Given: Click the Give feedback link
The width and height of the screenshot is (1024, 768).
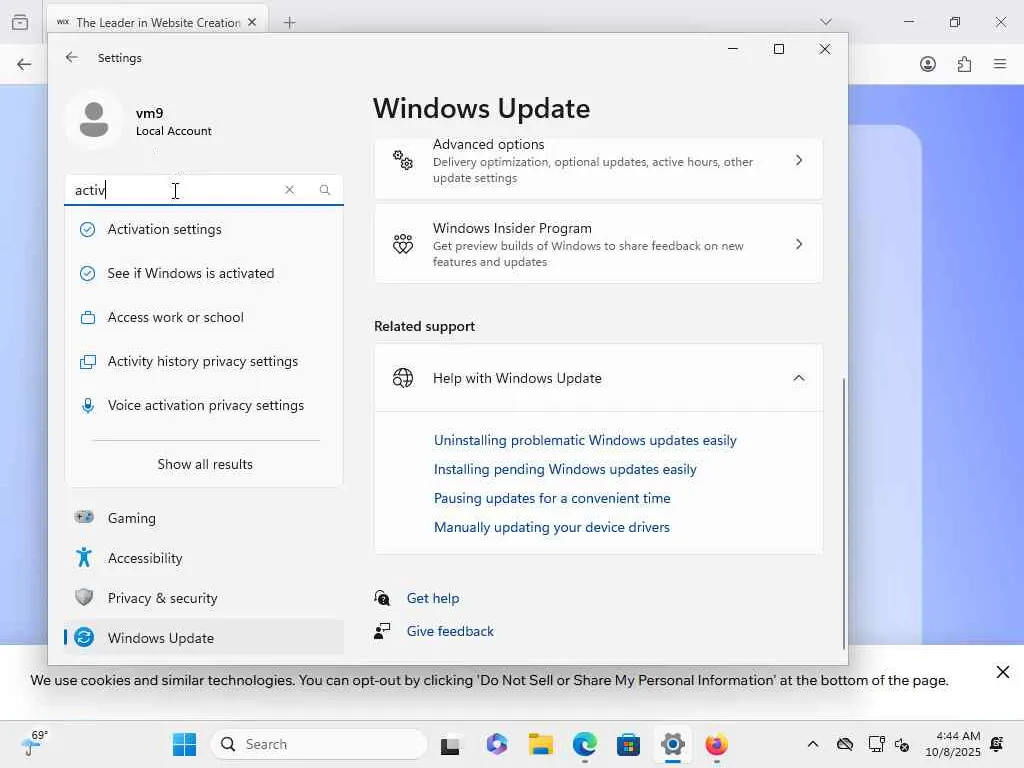Looking at the screenshot, I should coord(450,631).
